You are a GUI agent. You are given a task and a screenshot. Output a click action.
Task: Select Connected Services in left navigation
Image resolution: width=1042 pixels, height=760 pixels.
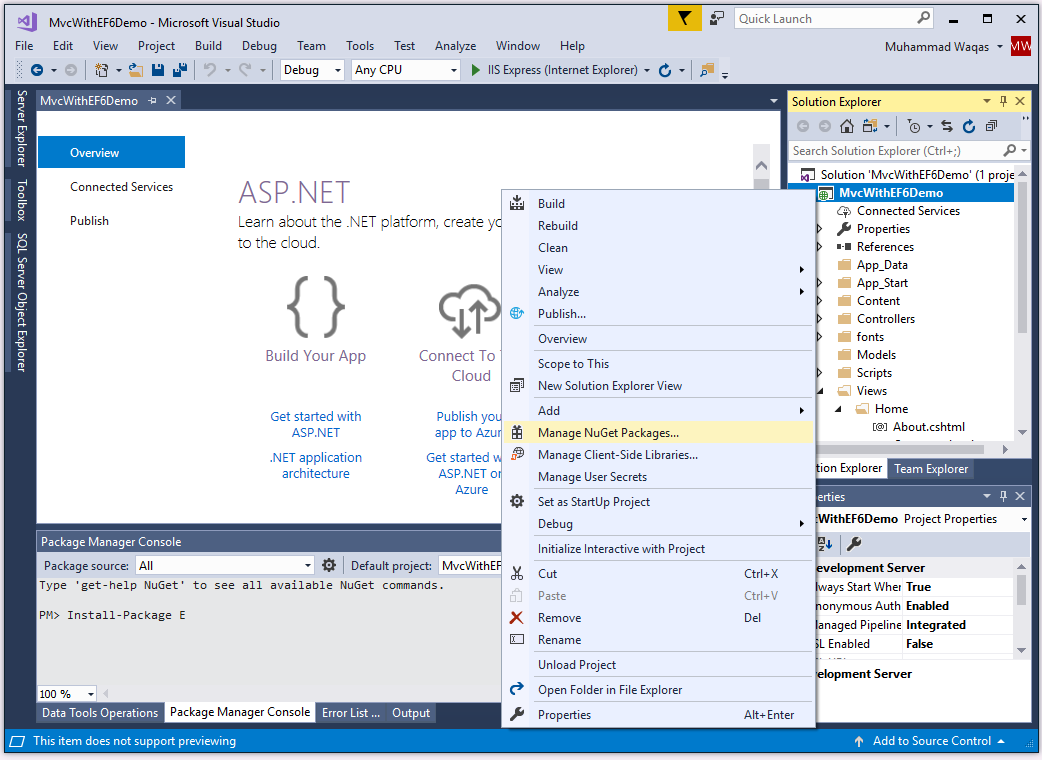click(122, 187)
